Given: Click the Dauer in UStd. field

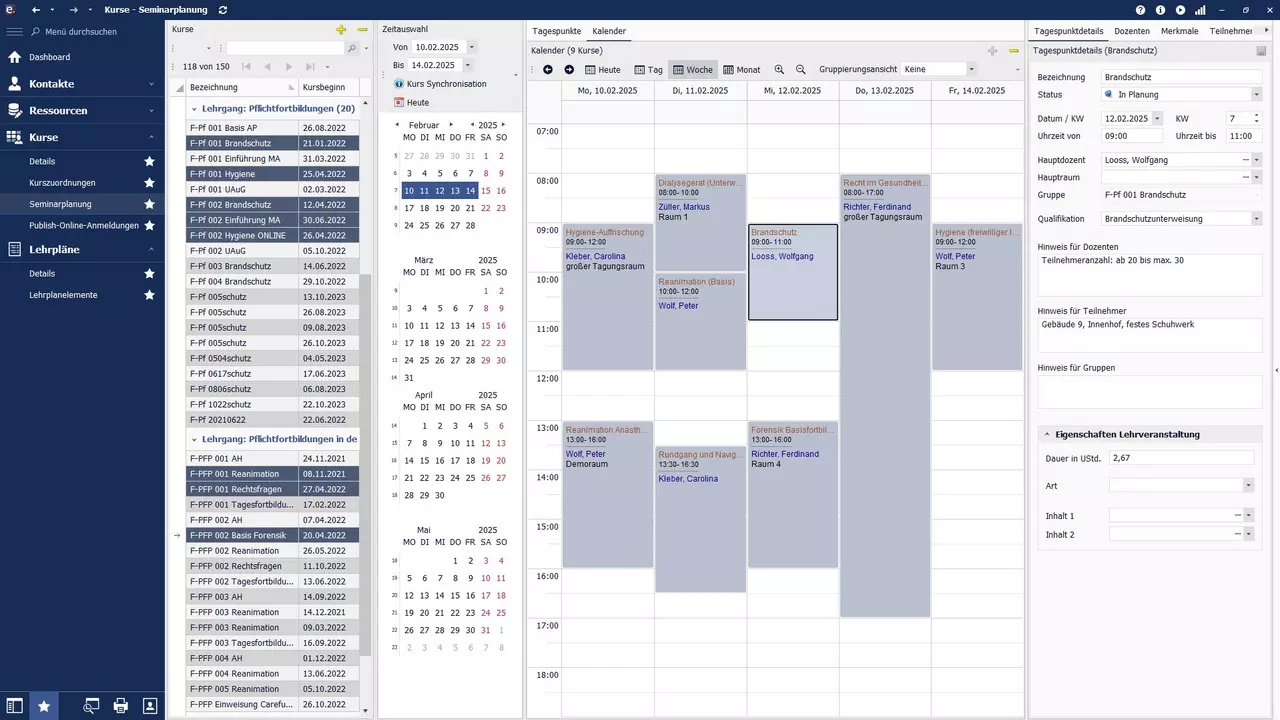Looking at the screenshot, I should (1181, 457).
